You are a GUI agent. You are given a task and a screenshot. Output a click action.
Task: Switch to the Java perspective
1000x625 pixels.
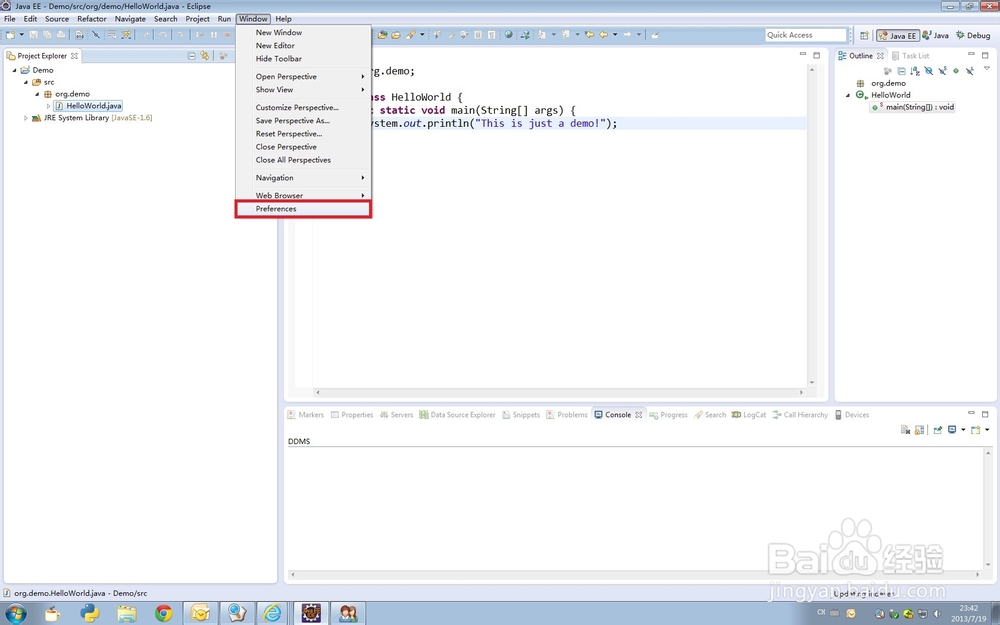pyautogui.click(x=936, y=36)
